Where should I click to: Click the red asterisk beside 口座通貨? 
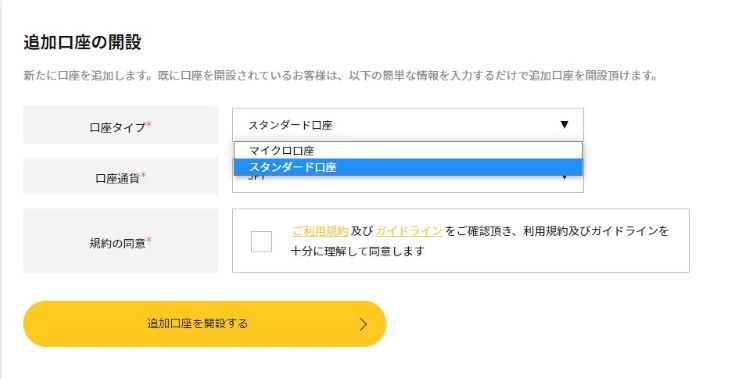click(x=143, y=176)
